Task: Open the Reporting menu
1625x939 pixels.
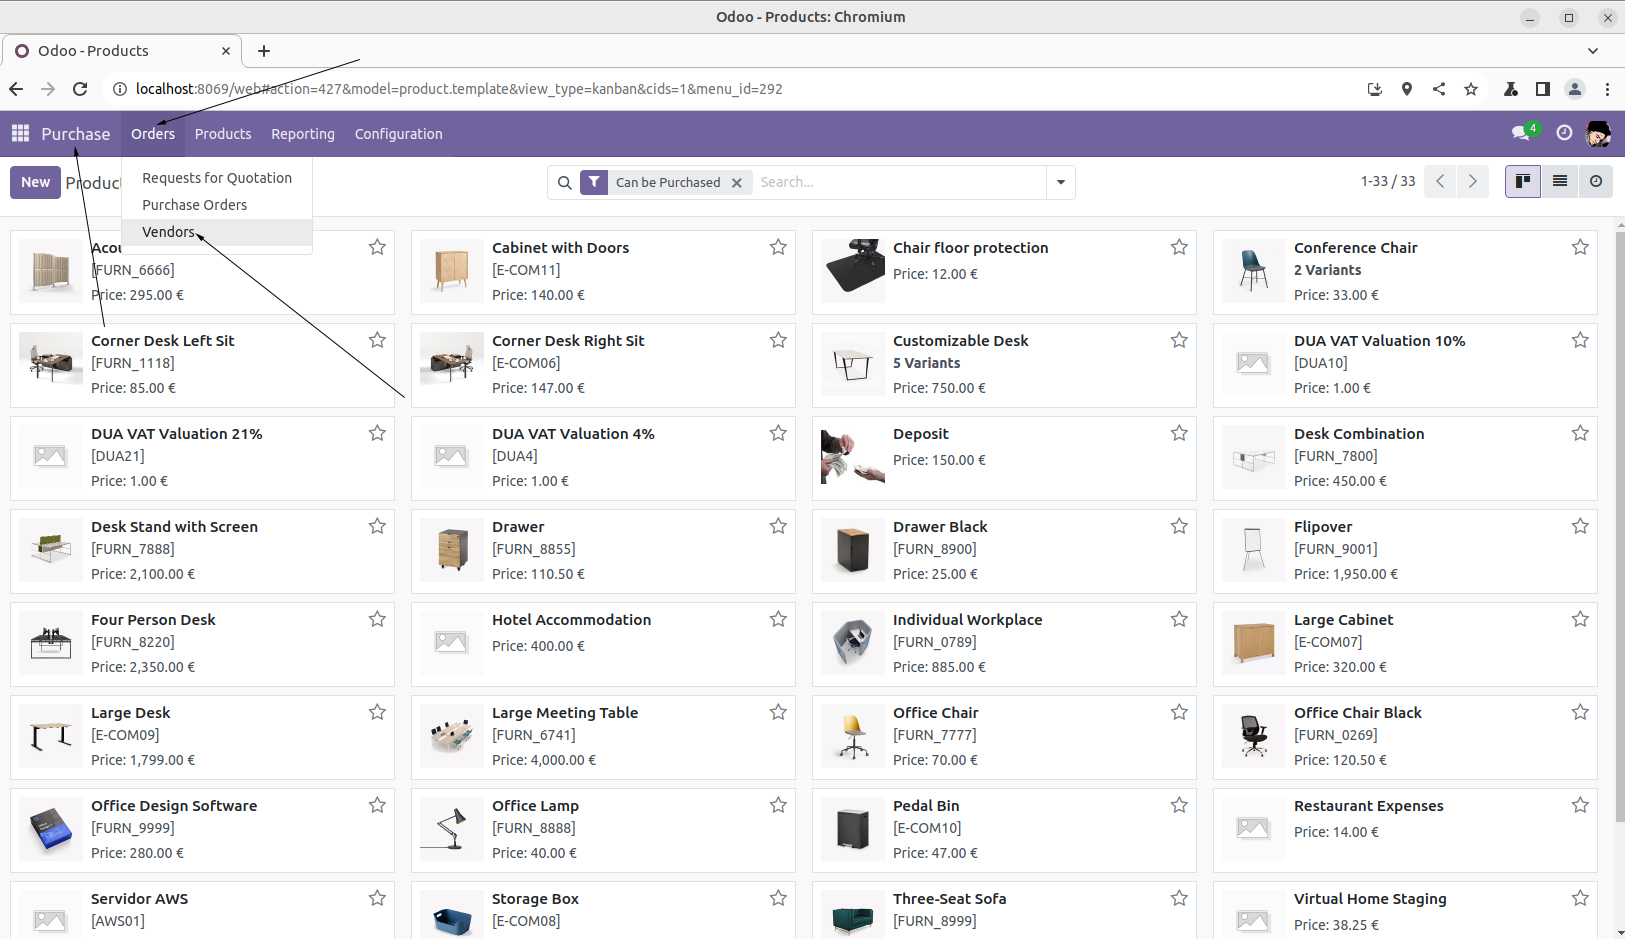Action: click(302, 134)
